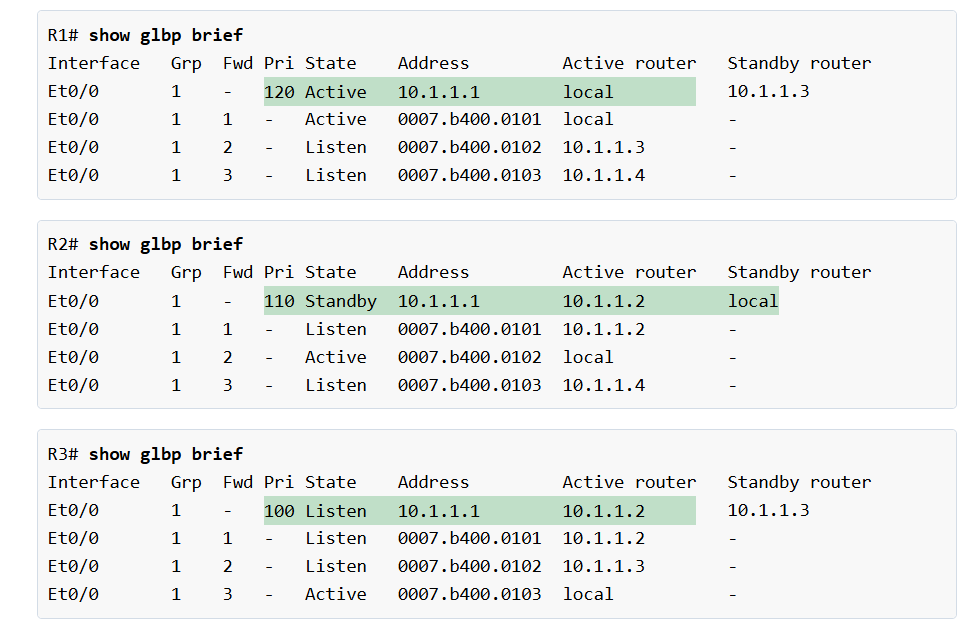Select priority value 120 in R1 output
This screenshot has width=971, height=636.
pyautogui.click(x=279, y=92)
